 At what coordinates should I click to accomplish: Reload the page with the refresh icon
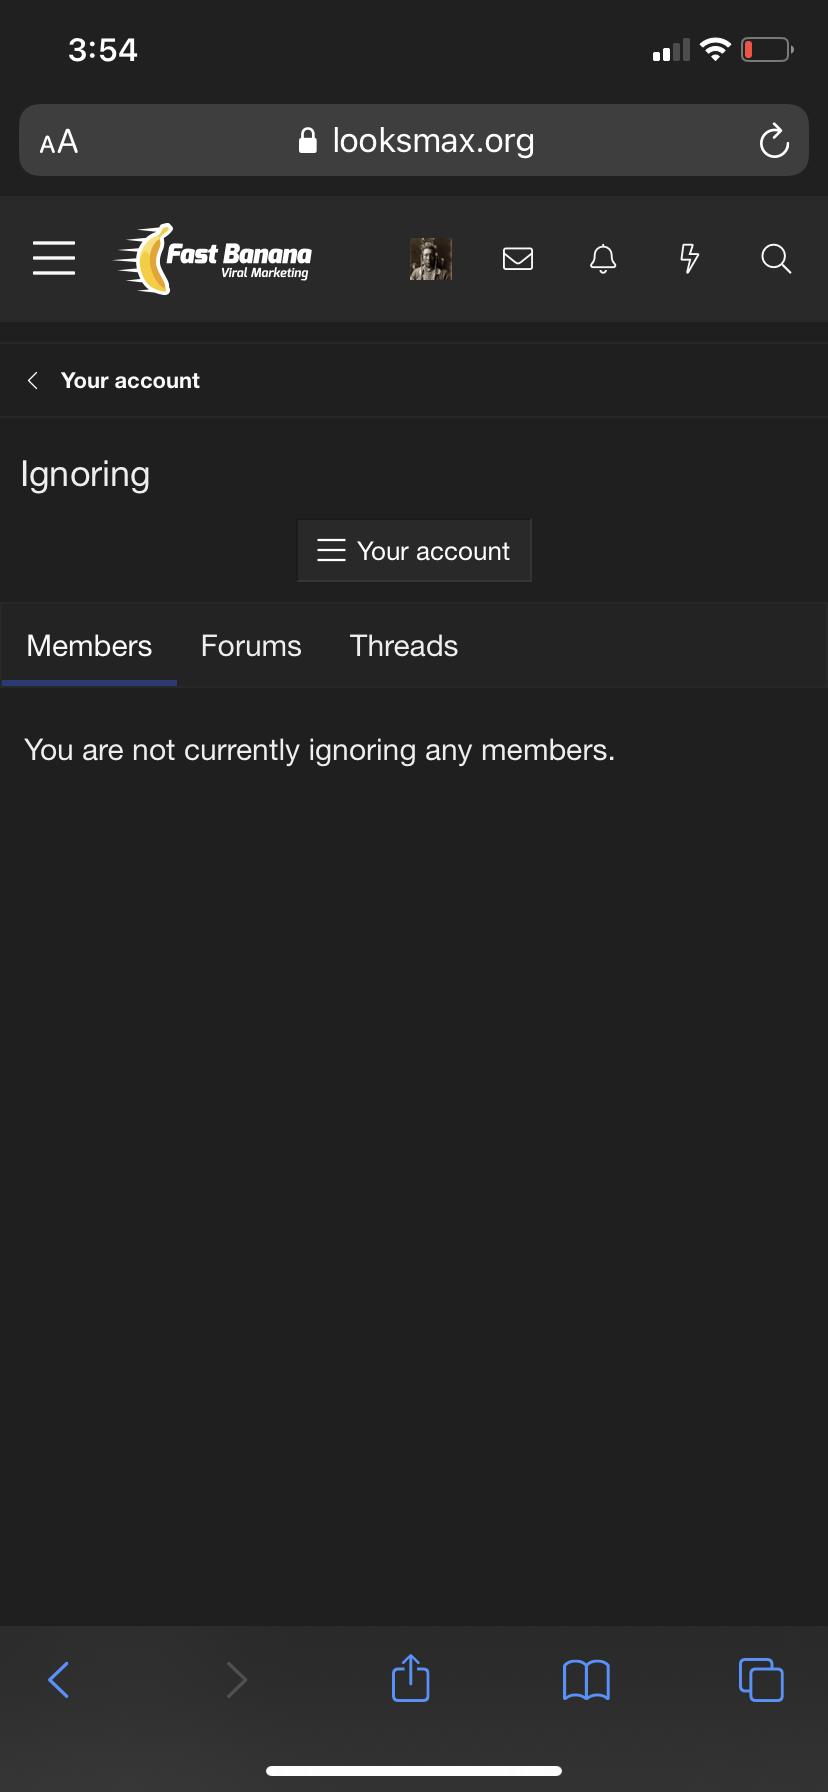tap(774, 141)
